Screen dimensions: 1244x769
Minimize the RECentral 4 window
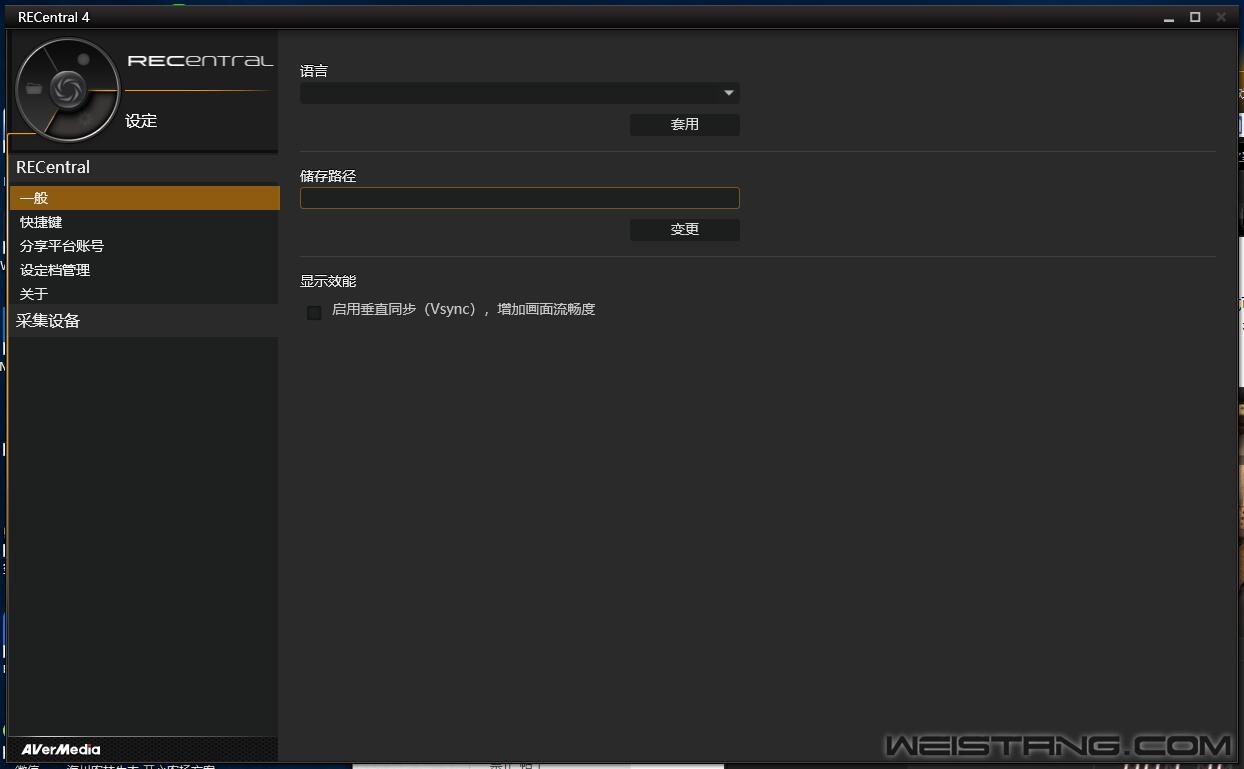(x=1170, y=17)
